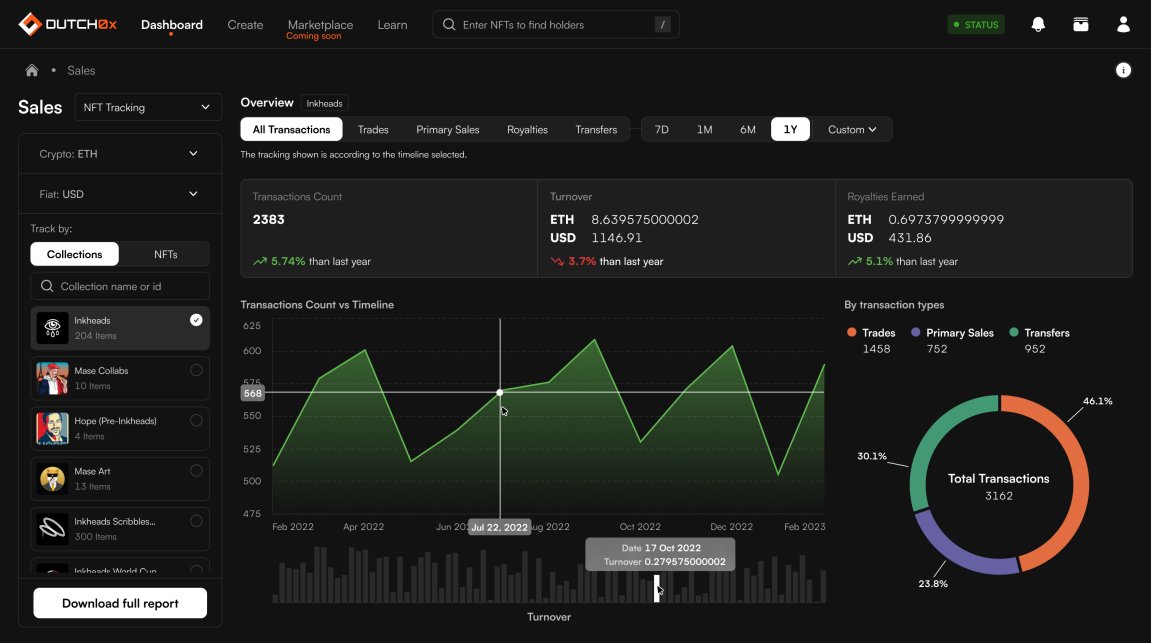Switch Track by to NFTs
Screen dimensions: 1151x643
pos(165,254)
